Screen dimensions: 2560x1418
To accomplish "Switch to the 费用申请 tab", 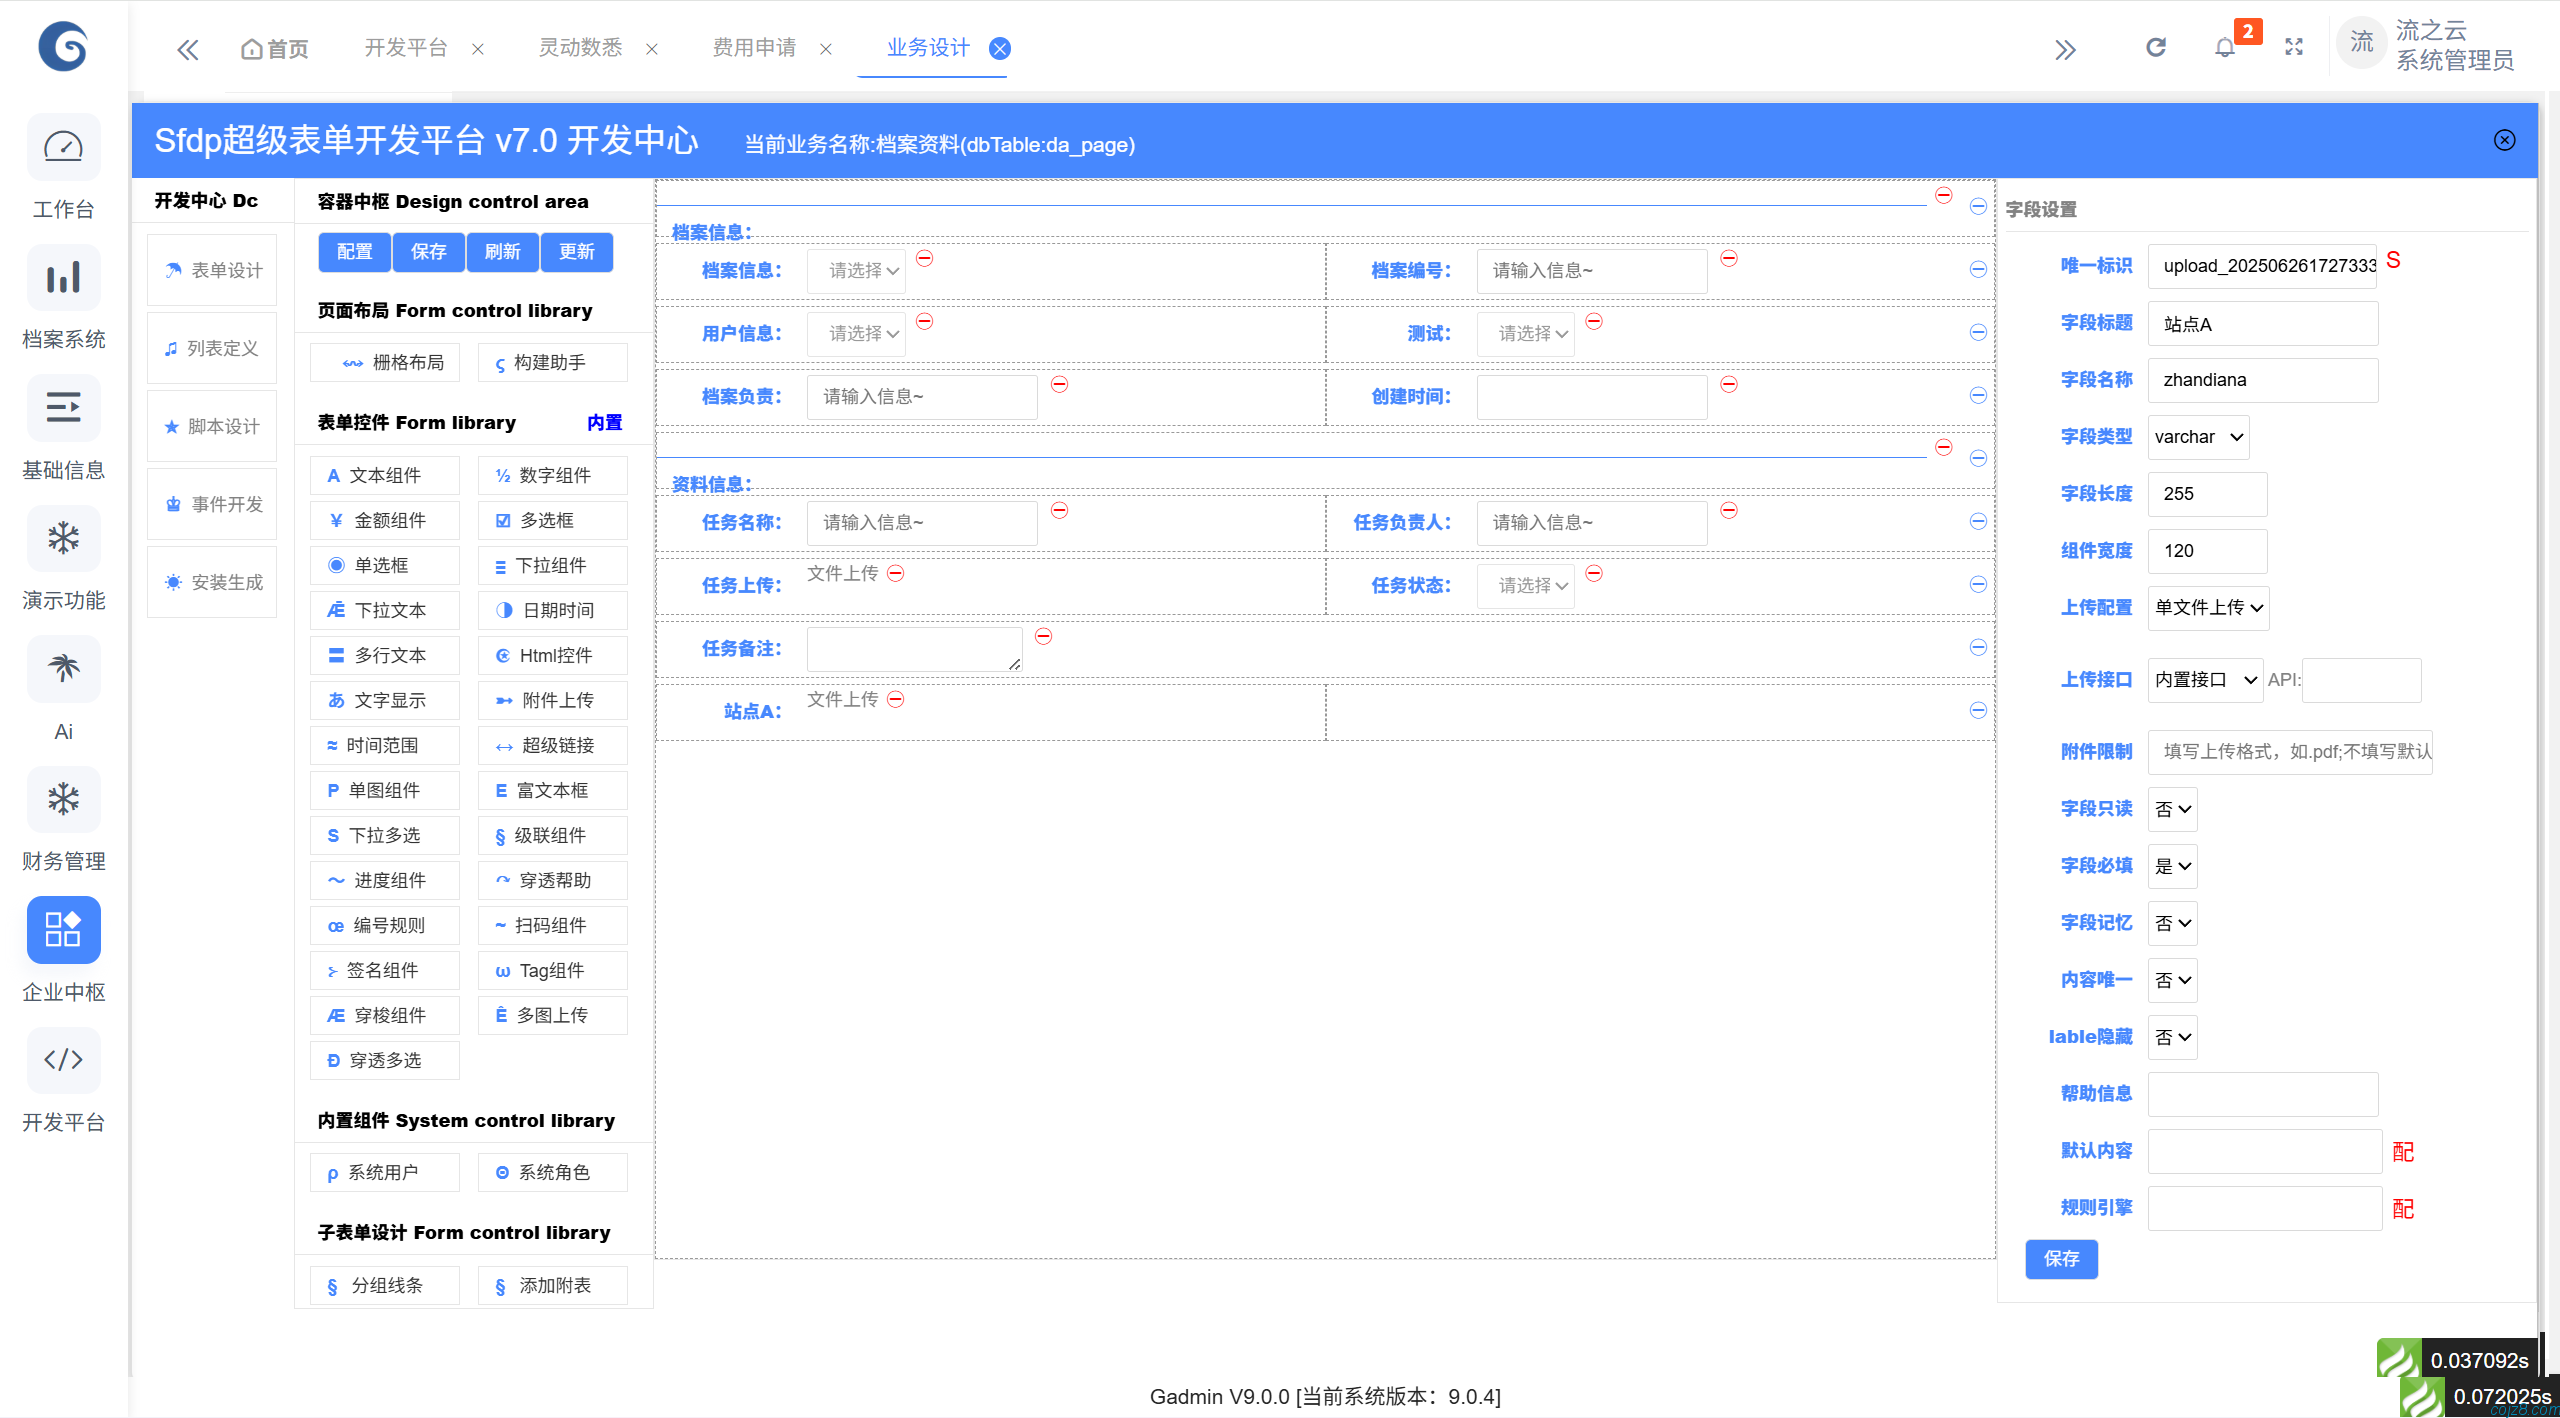I will pos(754,47).
